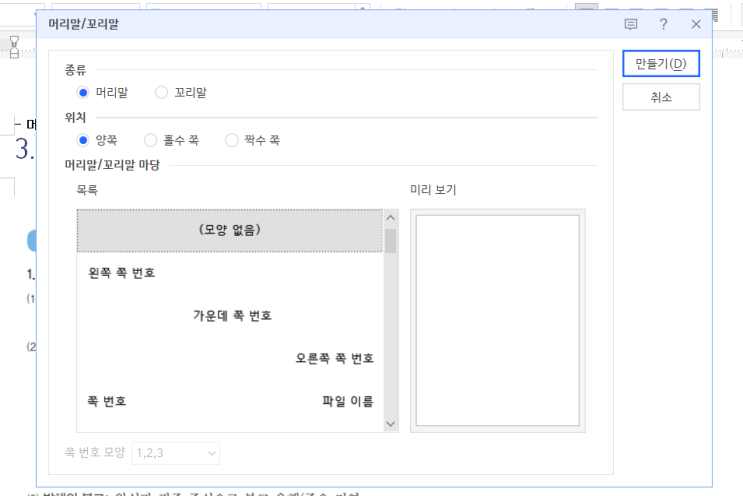Select the 꼬리말 radio button
Image resolution: width=743 pixels, height=496 pixels.
pyautogui.click(x=162, y=92)
